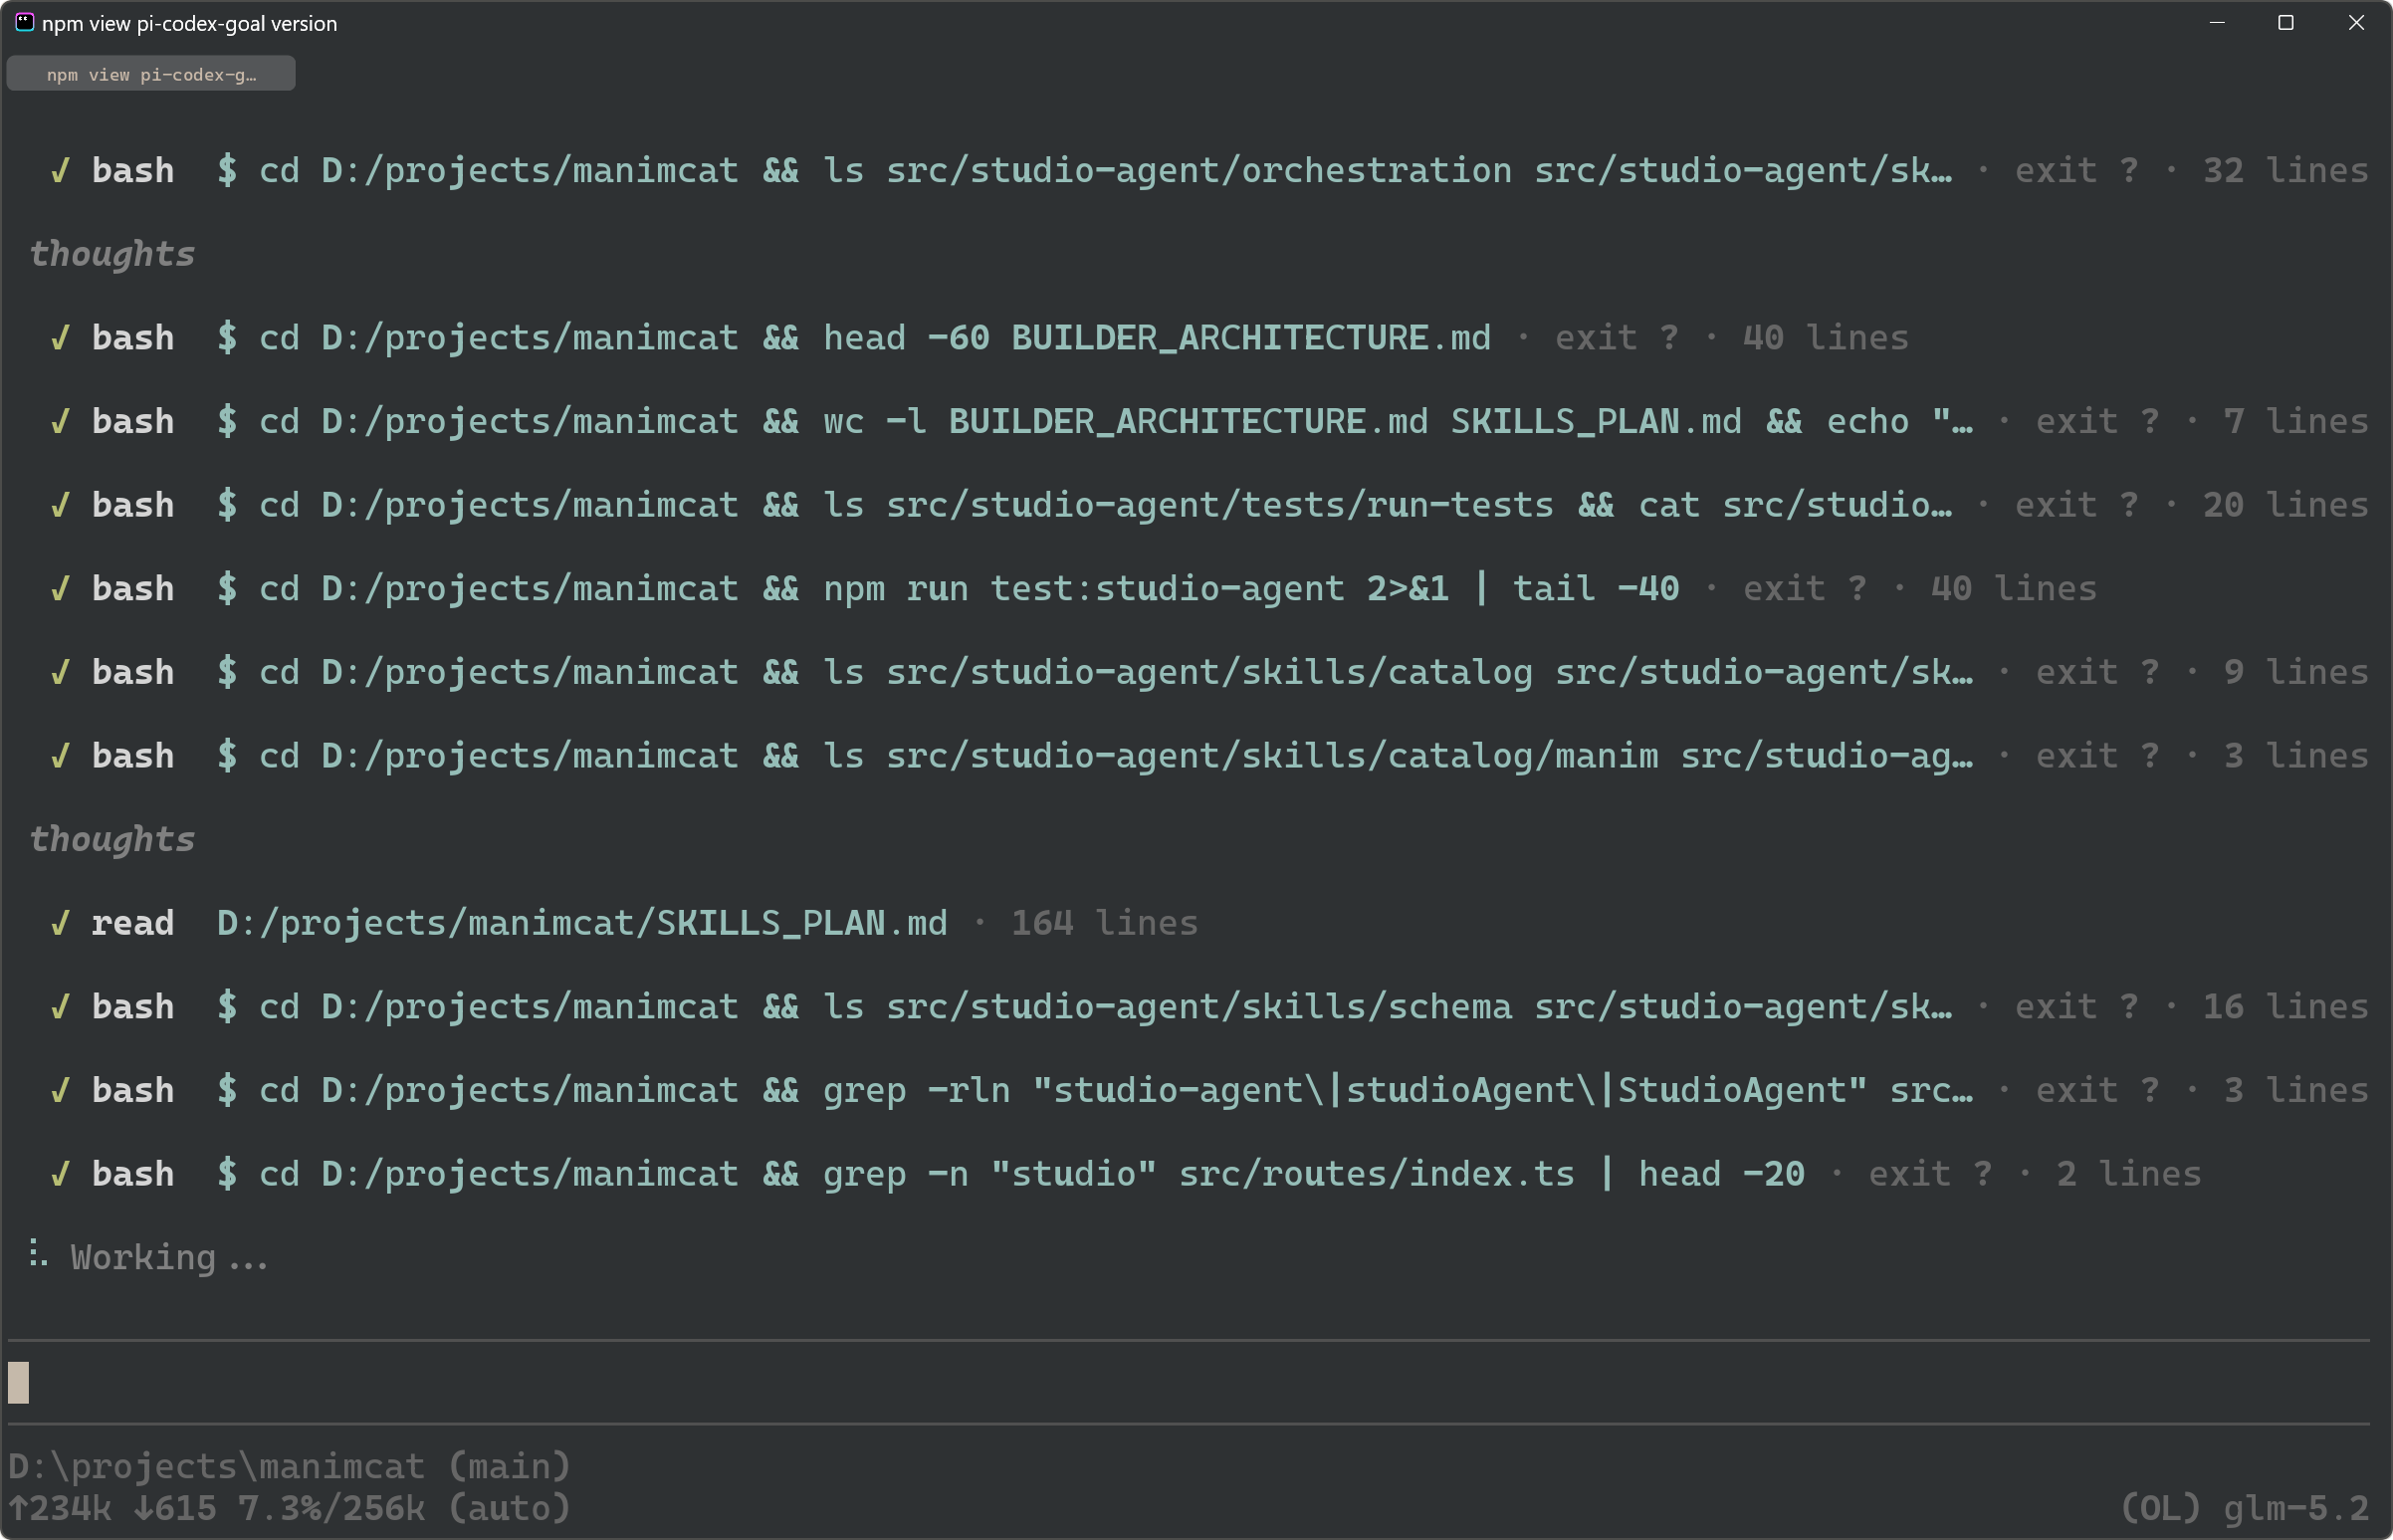The width and height of the screenshot is (2393, 1540).
Task: Expand the second 'thoughts' section
Action: click(112, 840)
